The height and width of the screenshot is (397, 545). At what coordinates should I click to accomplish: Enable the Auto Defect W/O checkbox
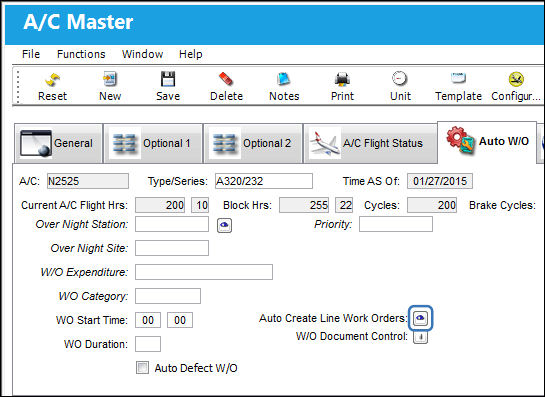click(142, 367)
